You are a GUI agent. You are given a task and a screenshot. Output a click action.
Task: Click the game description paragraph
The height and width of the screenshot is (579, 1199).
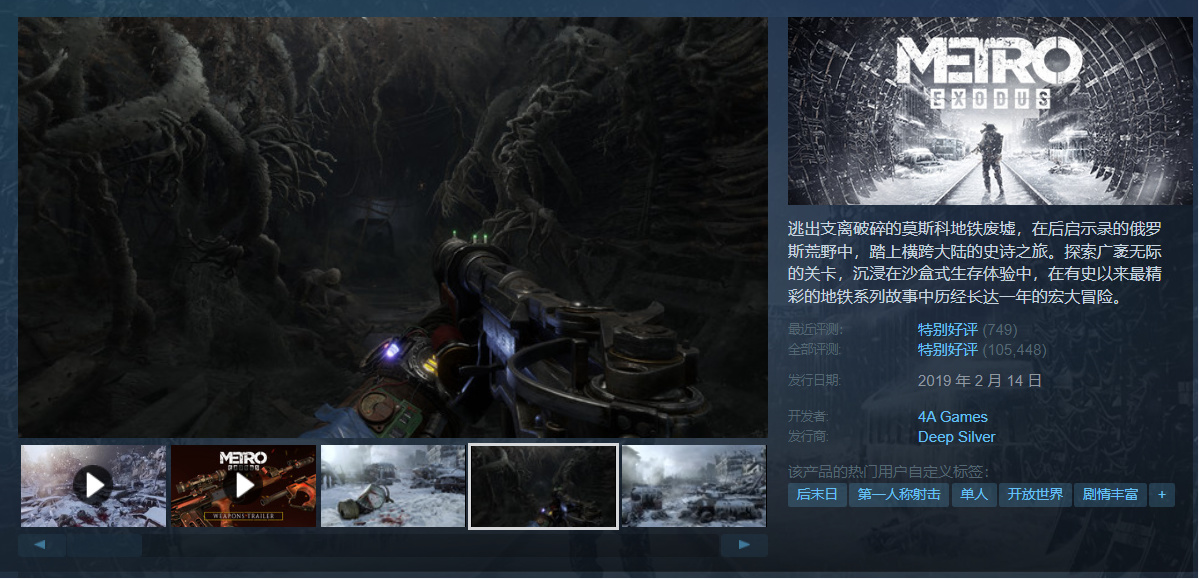[x=975, y=262]
